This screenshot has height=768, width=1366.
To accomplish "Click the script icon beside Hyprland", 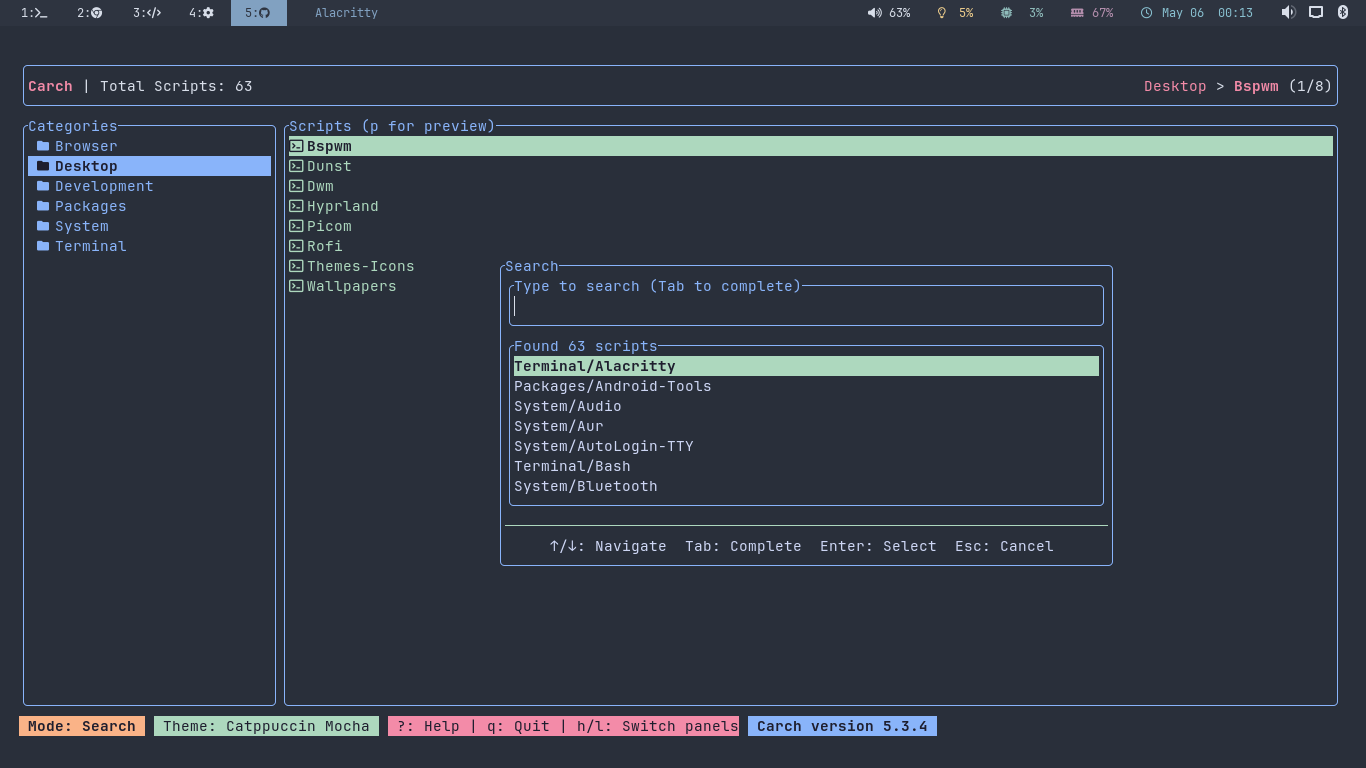I will pyautogui.click(x=296, y=206).
